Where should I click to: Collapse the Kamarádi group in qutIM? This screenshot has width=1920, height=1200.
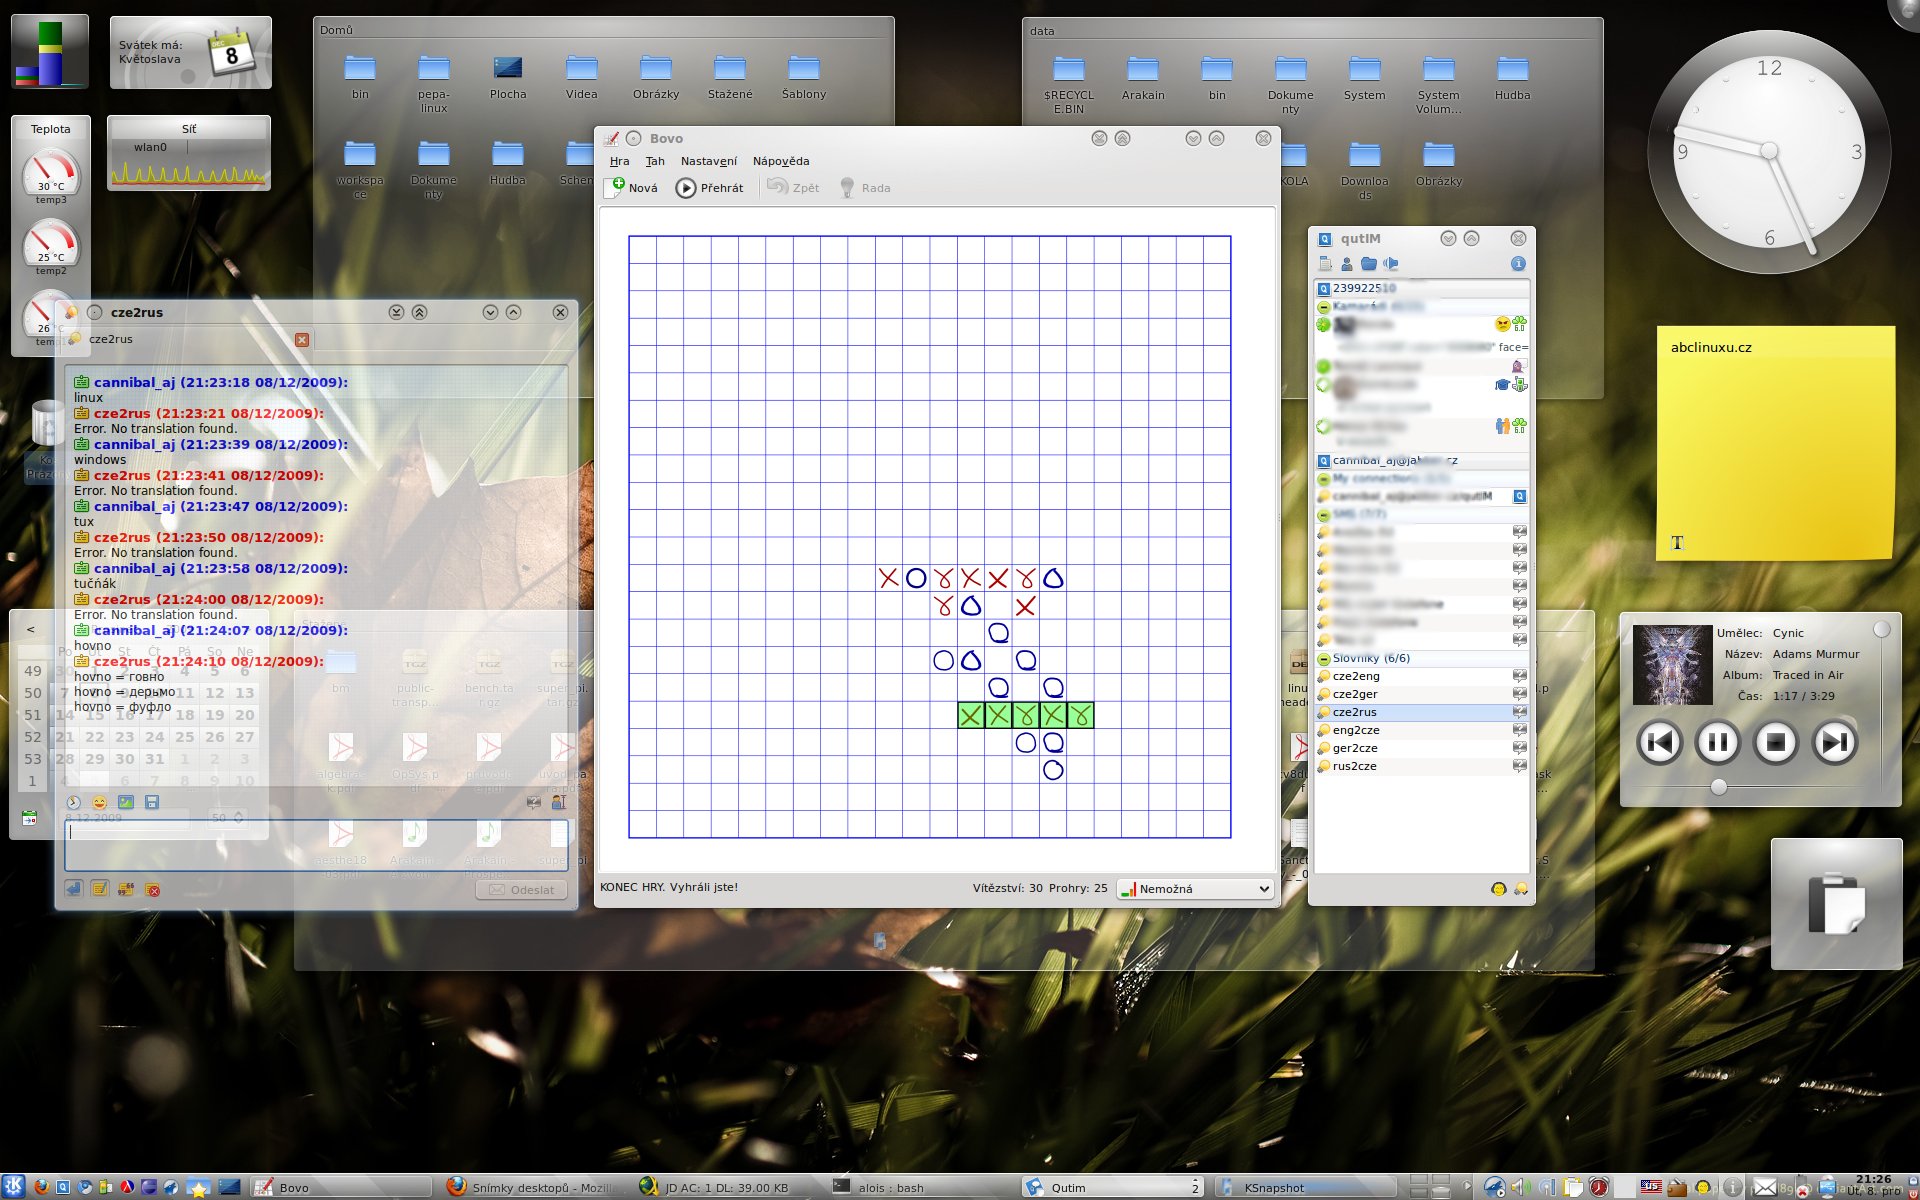(1323, 307)
